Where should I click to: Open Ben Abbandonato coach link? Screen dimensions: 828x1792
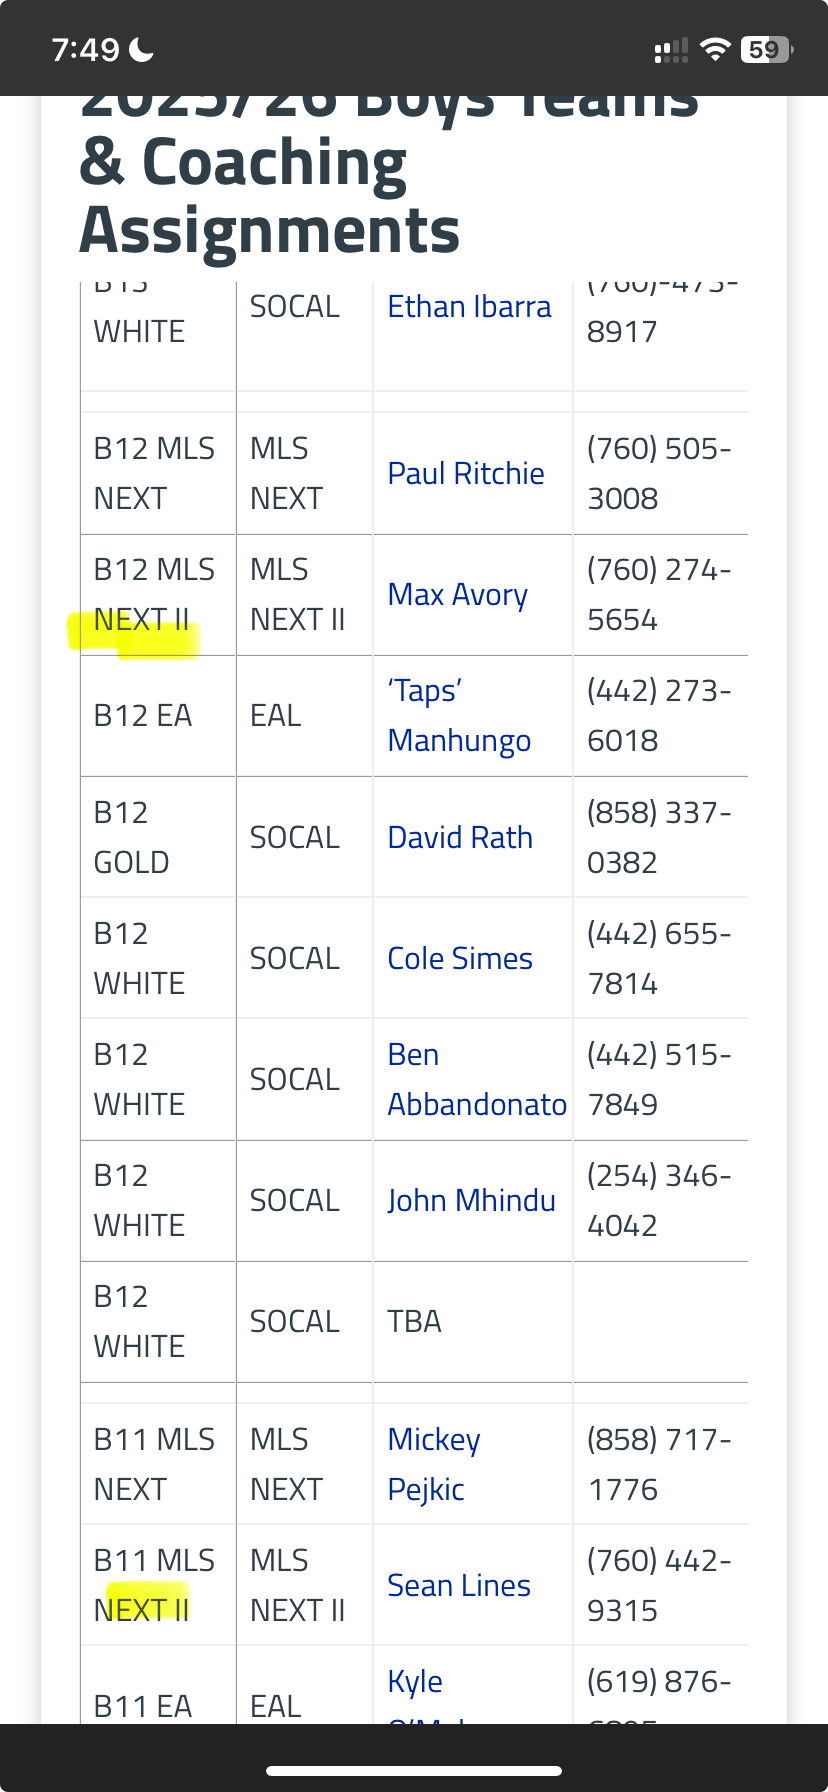coord(476,1080)
